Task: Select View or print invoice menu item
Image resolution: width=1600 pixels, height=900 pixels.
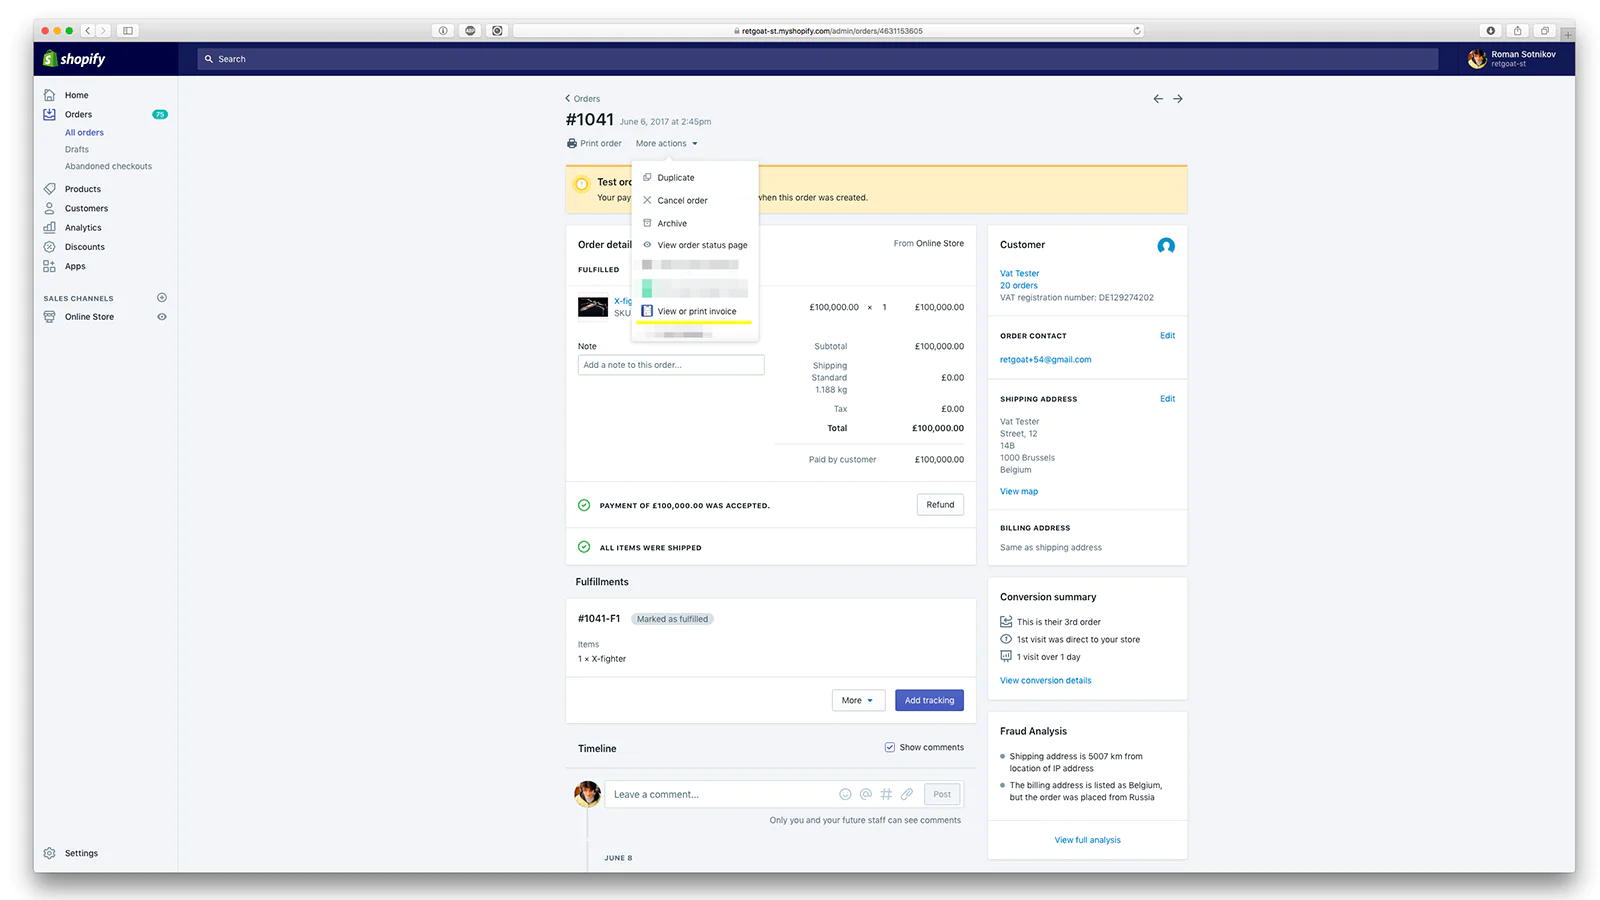Action: coord(695,311)
